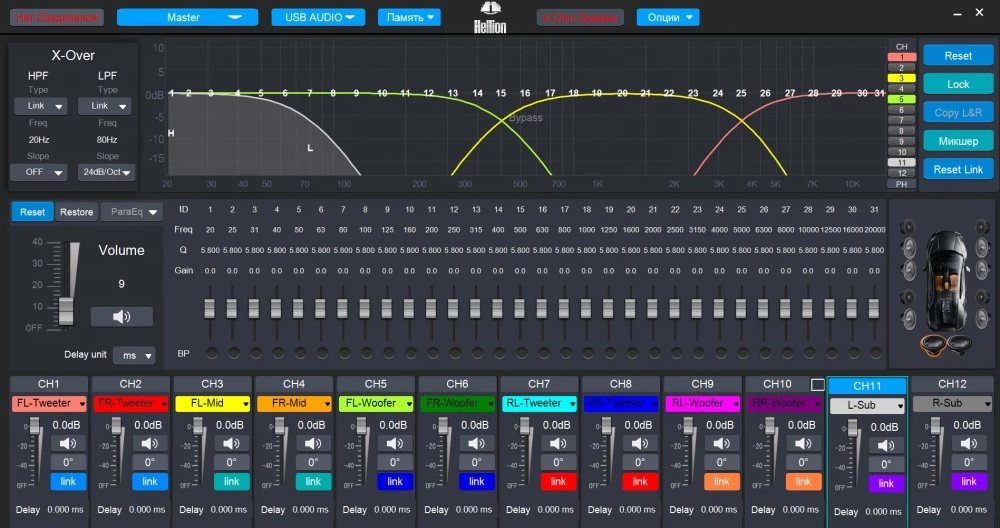This screenshot has width=1000, height=528.
Task: Open LPF Type Link dropdown
Action: point(105,106)
